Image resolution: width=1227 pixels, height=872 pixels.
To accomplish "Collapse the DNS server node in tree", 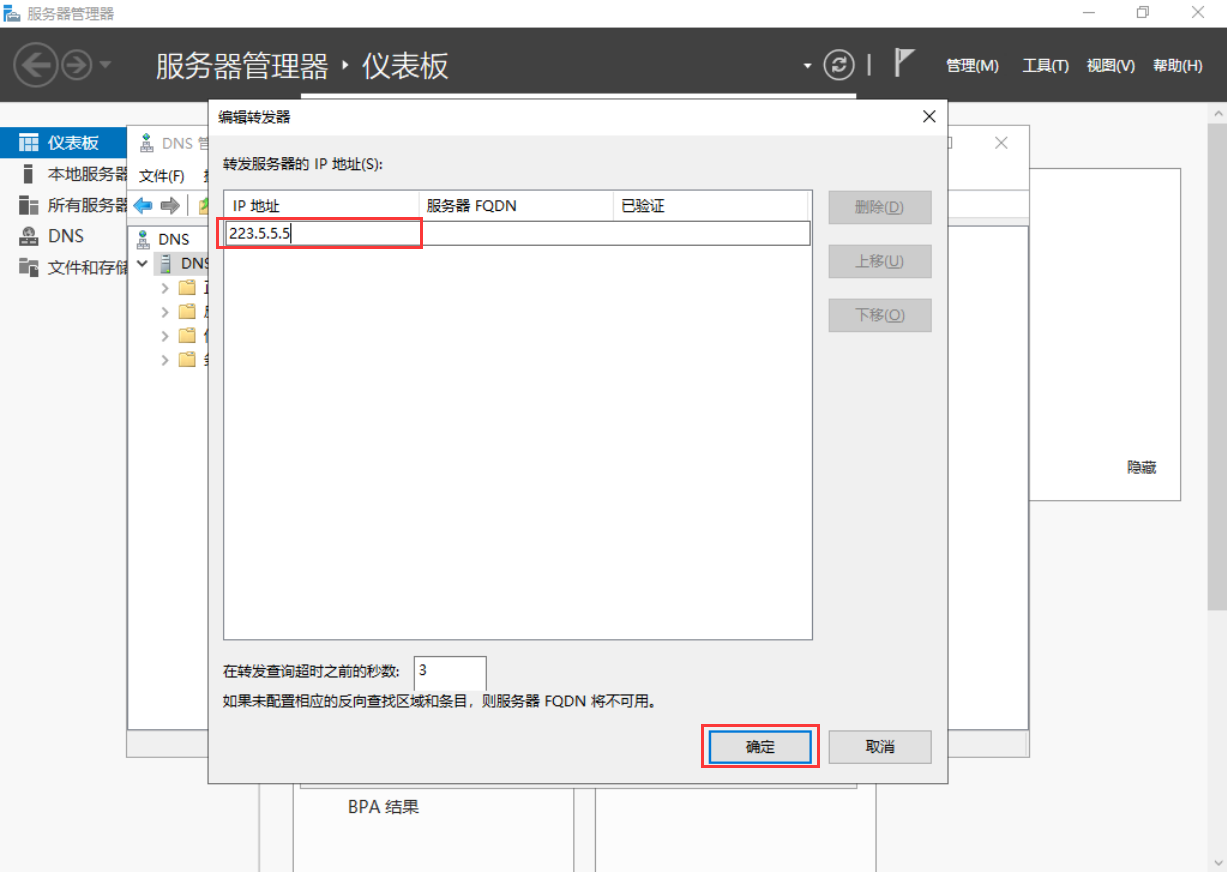I will [x=143, y=264].
